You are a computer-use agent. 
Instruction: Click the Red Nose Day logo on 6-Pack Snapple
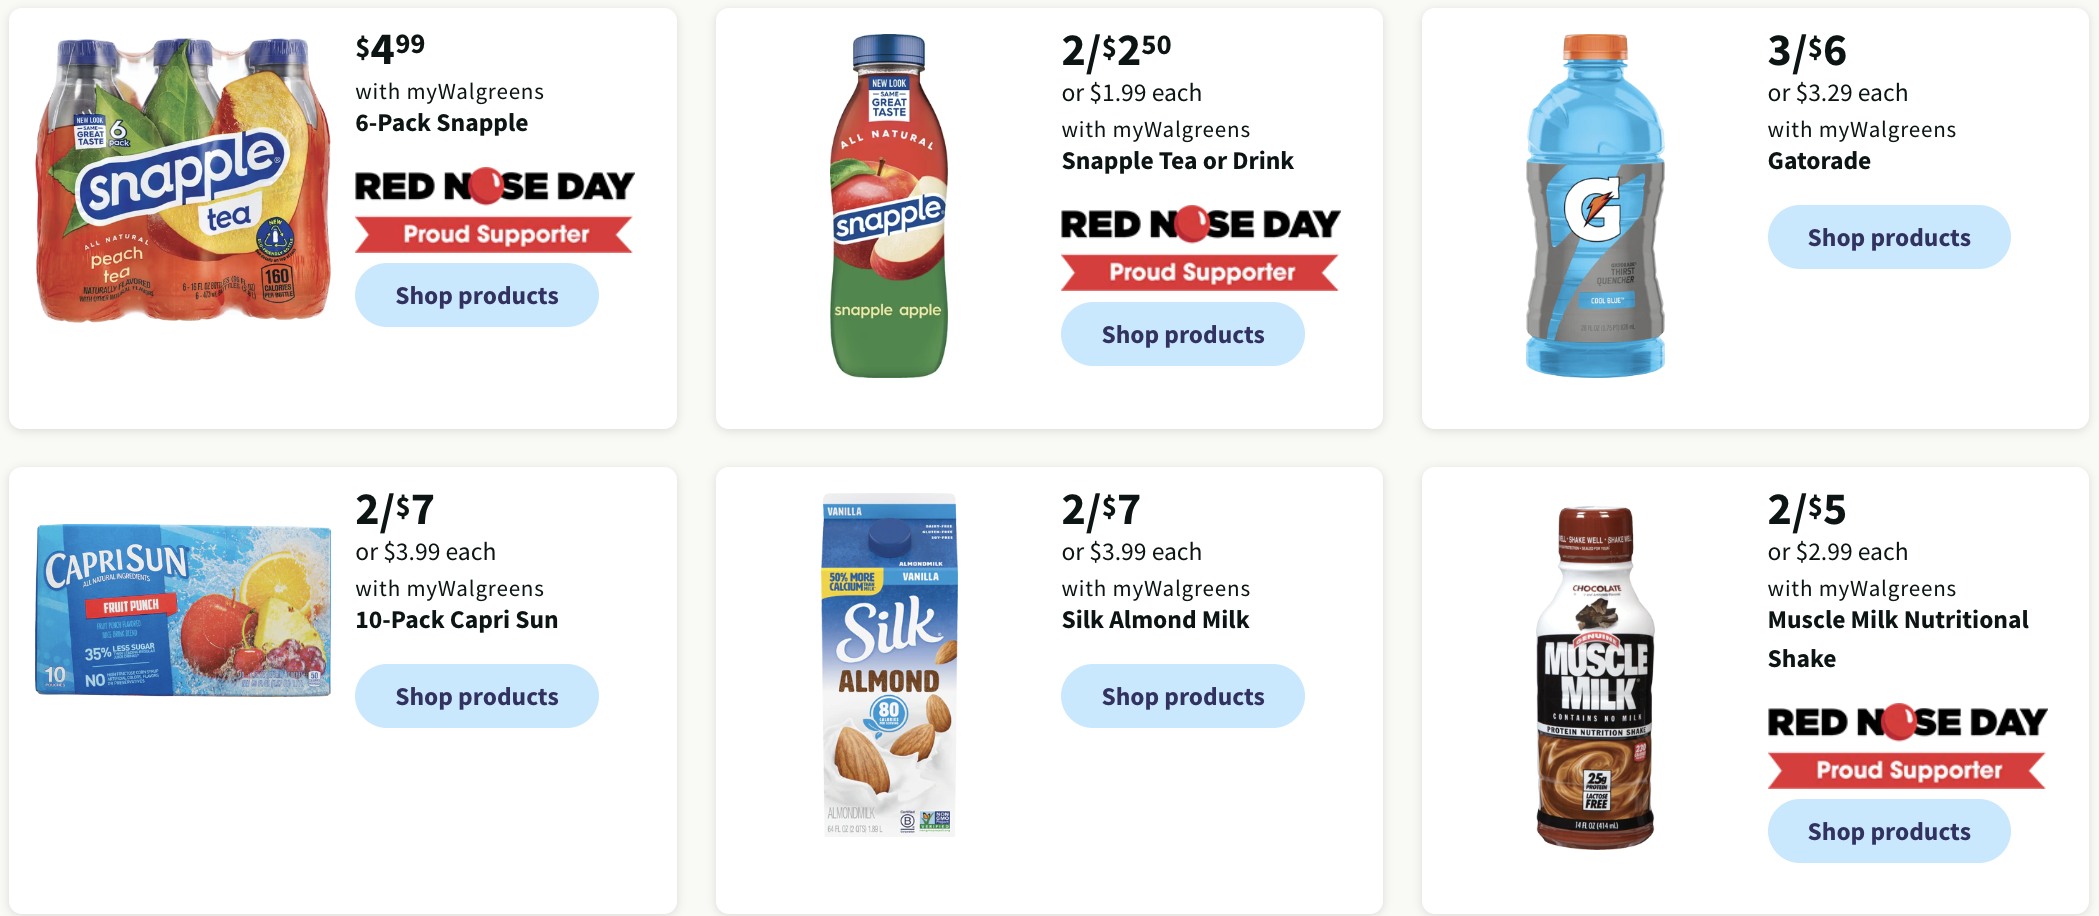tap(494, 186)
